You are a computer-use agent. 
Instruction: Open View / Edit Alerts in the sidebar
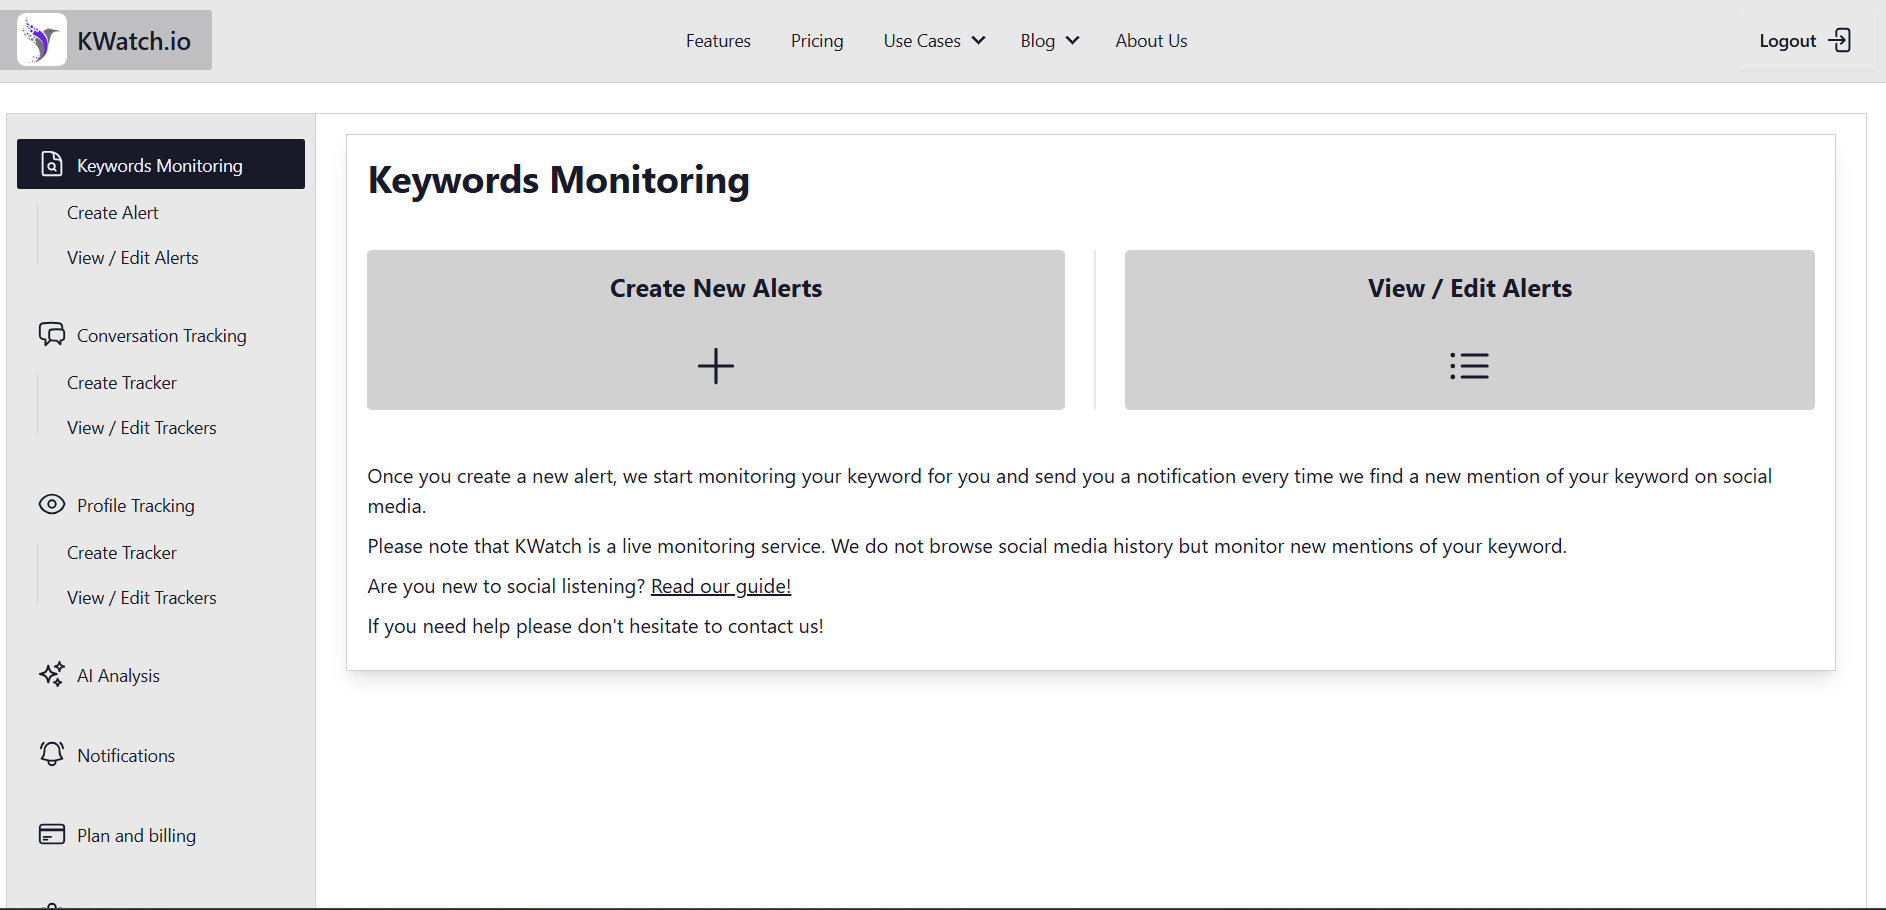click(x=133, y=257)
